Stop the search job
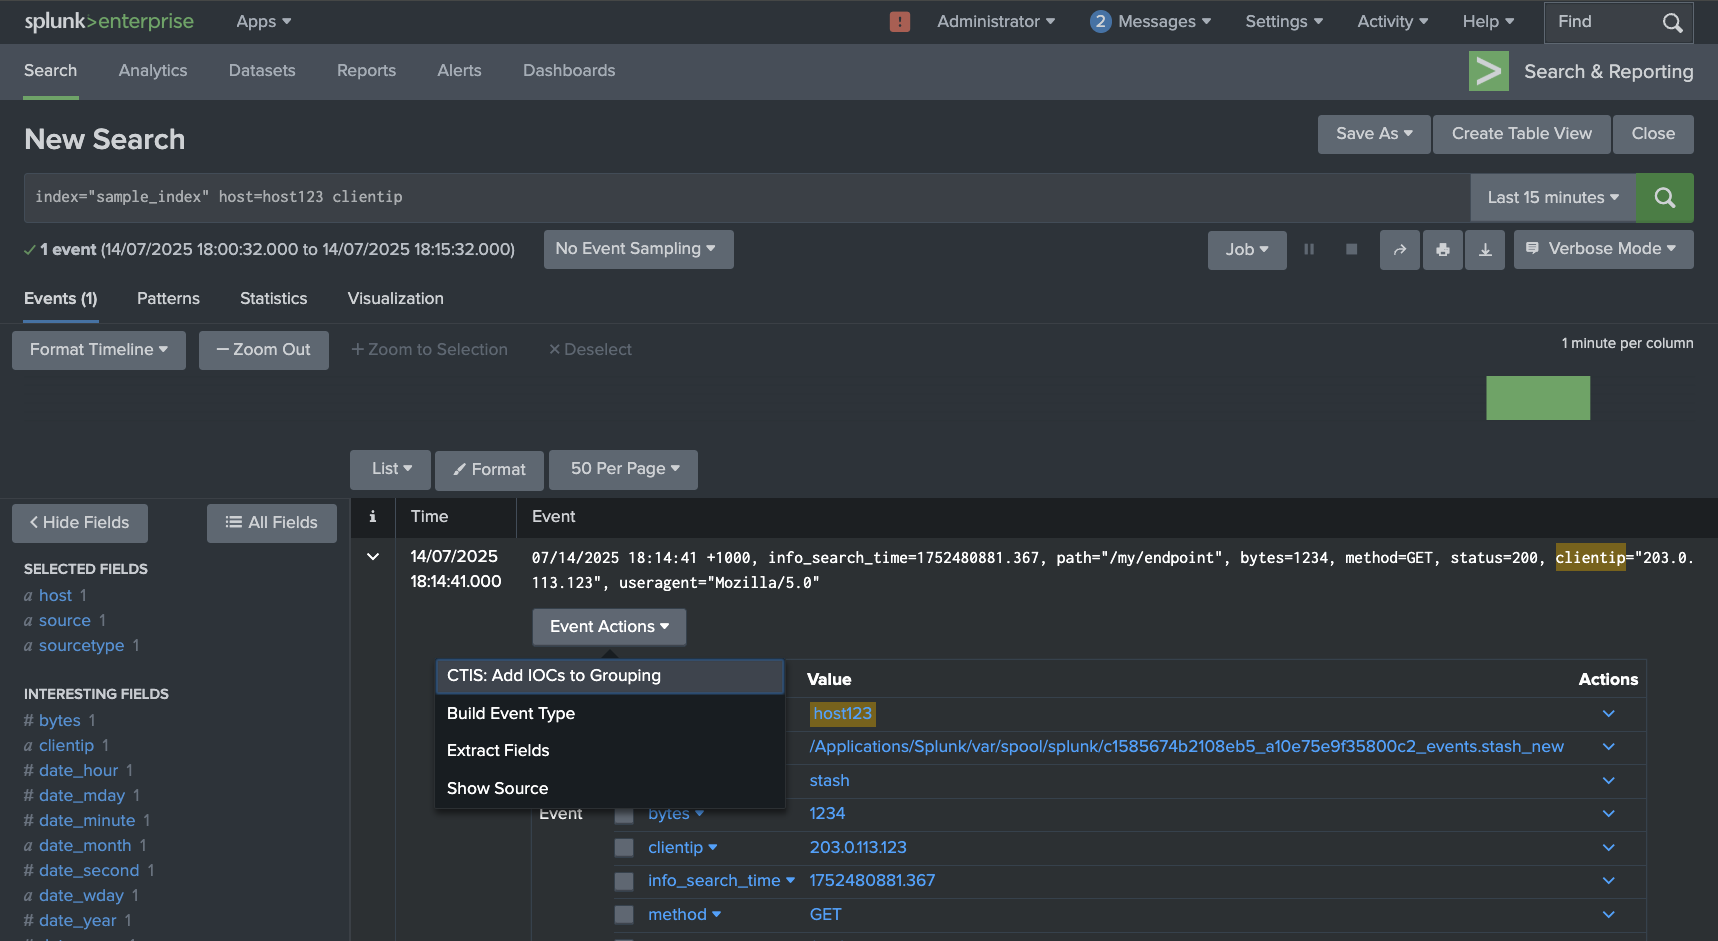This screenshot has width=1718, height=941. point(1351,250)
